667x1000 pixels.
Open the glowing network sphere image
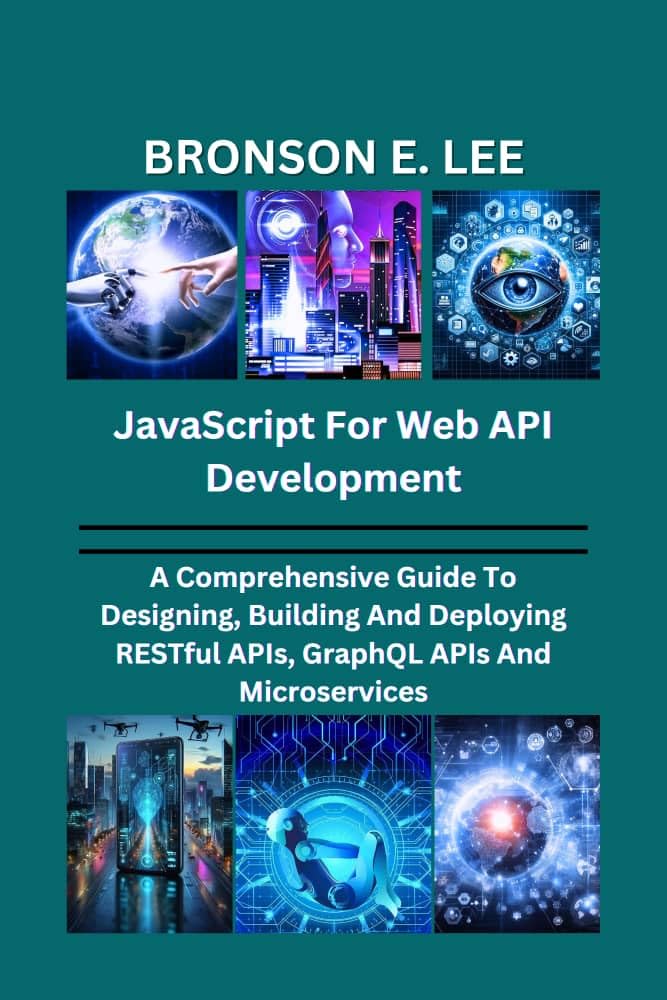(x=517, y=823)
